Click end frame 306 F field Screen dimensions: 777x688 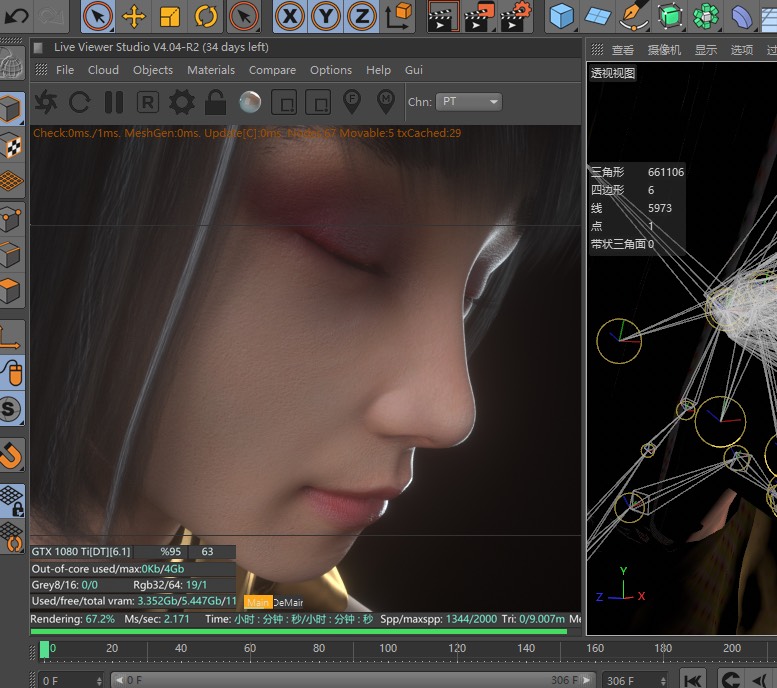(636, 681)
